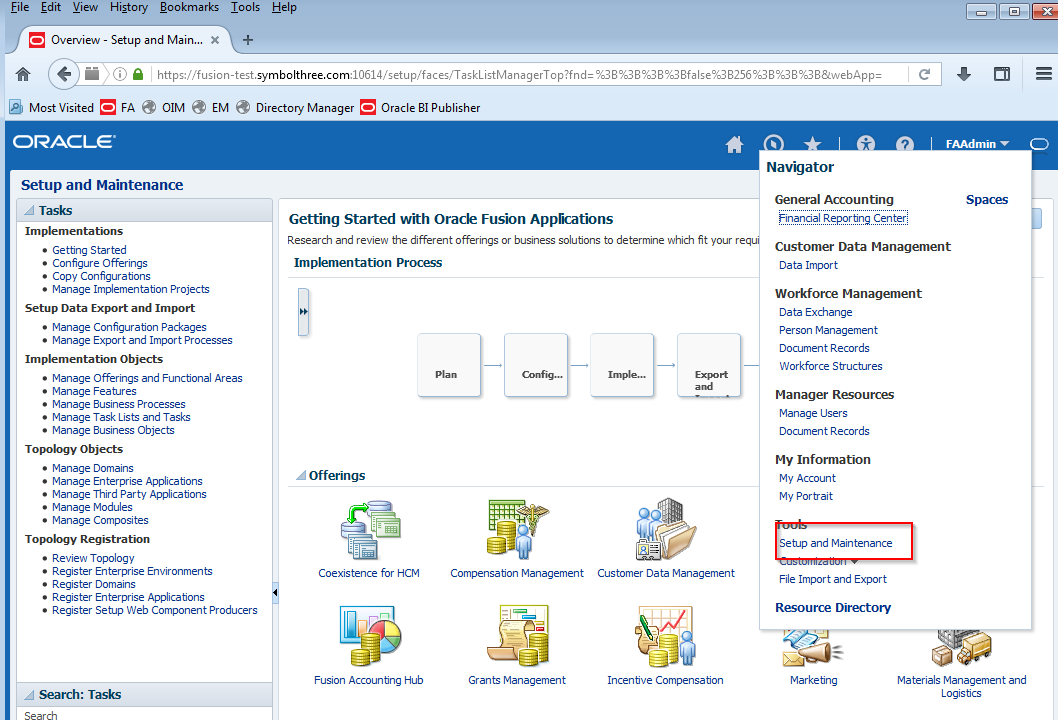This screenshot has width=1058, height=720.
Task: Click the Home icon in Oracle header
Action: [734, 144]
